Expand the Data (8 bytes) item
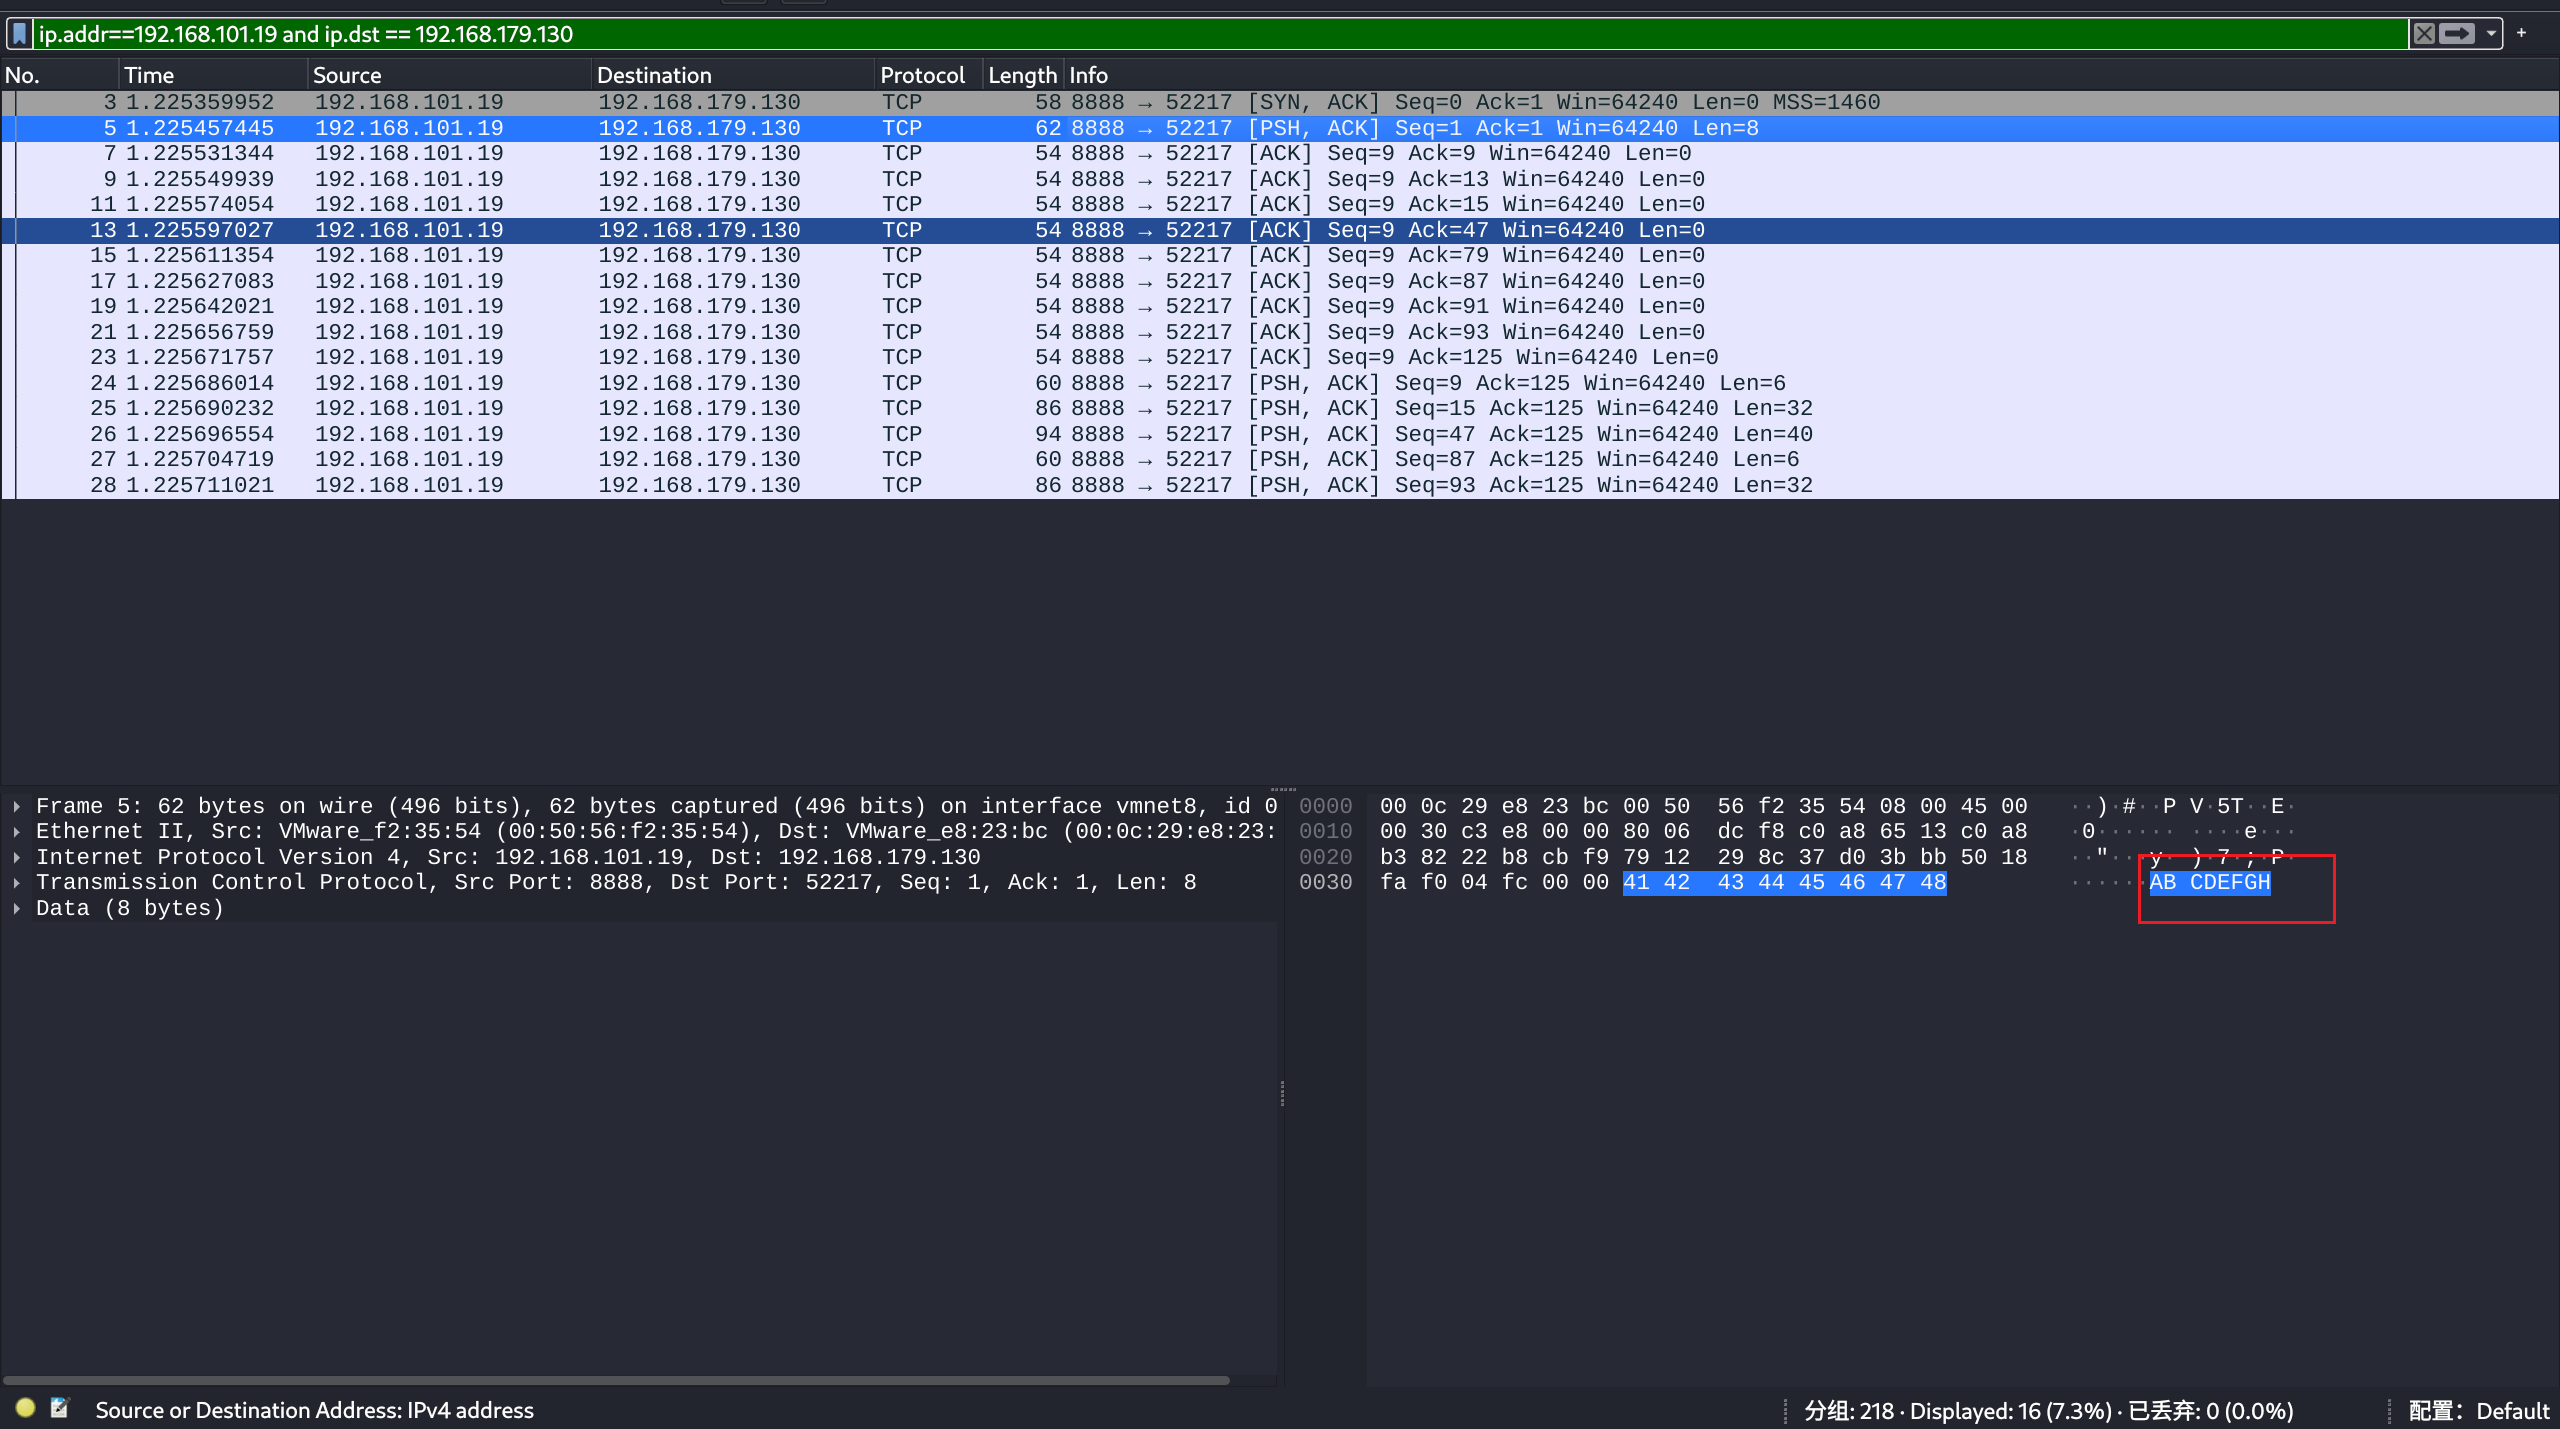Image resolution: width=2560 pixels, height=1429 pixels. (x=17, y=908)
